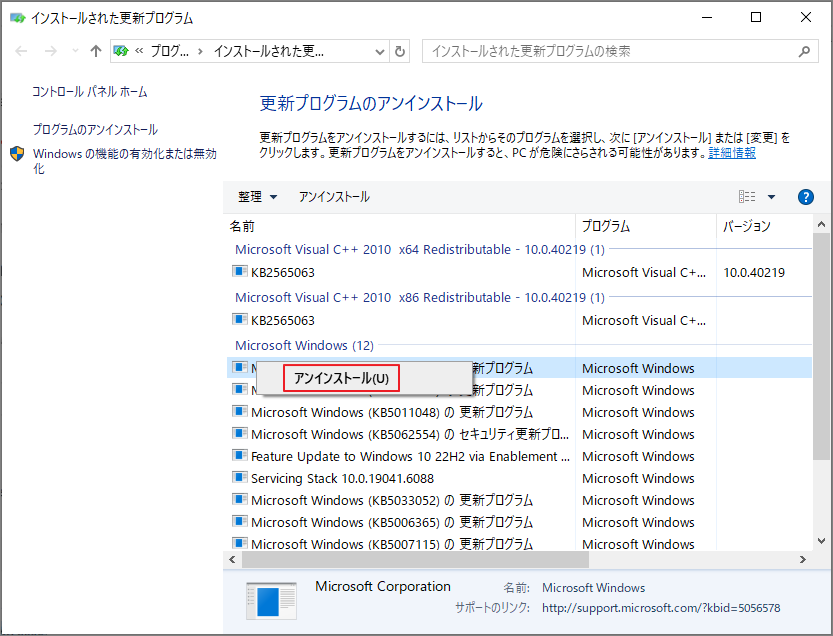The height and width of the screenshot is (636, 833).
Task: Click the icon beside Feature Update row
Action: coord(240,455)
